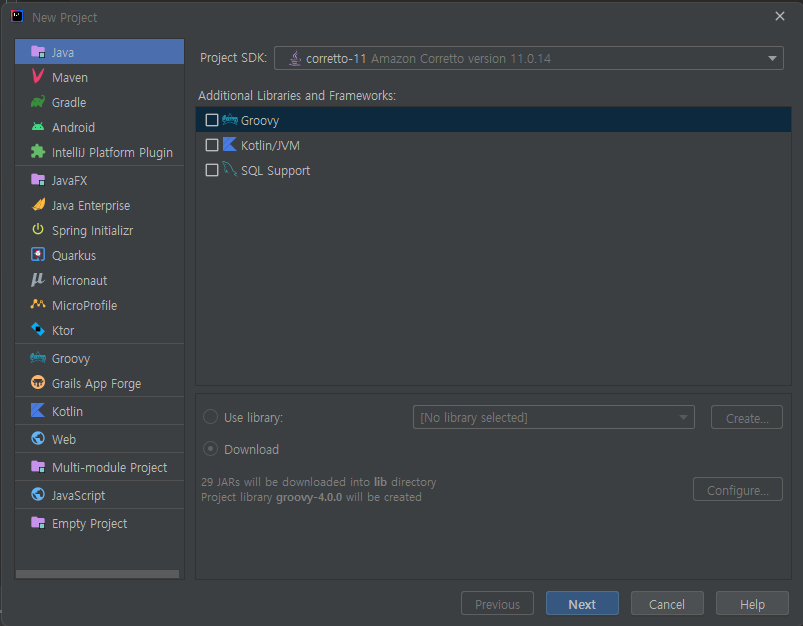Select the SQL Support row label
Image resolution: width=803 pixels, height=626 pixels.
click(x=275, y=171)
